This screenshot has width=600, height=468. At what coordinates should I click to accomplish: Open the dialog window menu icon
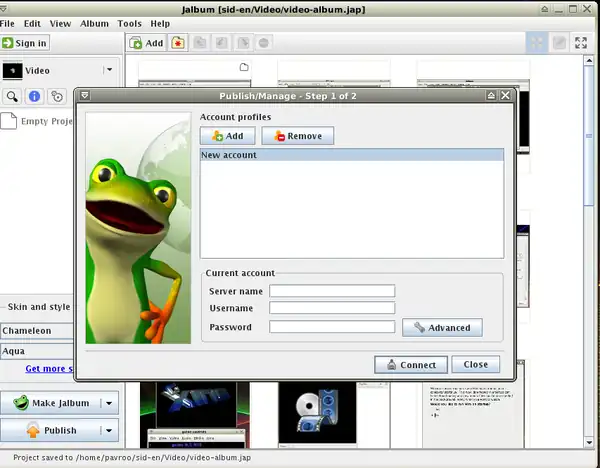click(85, 95)
